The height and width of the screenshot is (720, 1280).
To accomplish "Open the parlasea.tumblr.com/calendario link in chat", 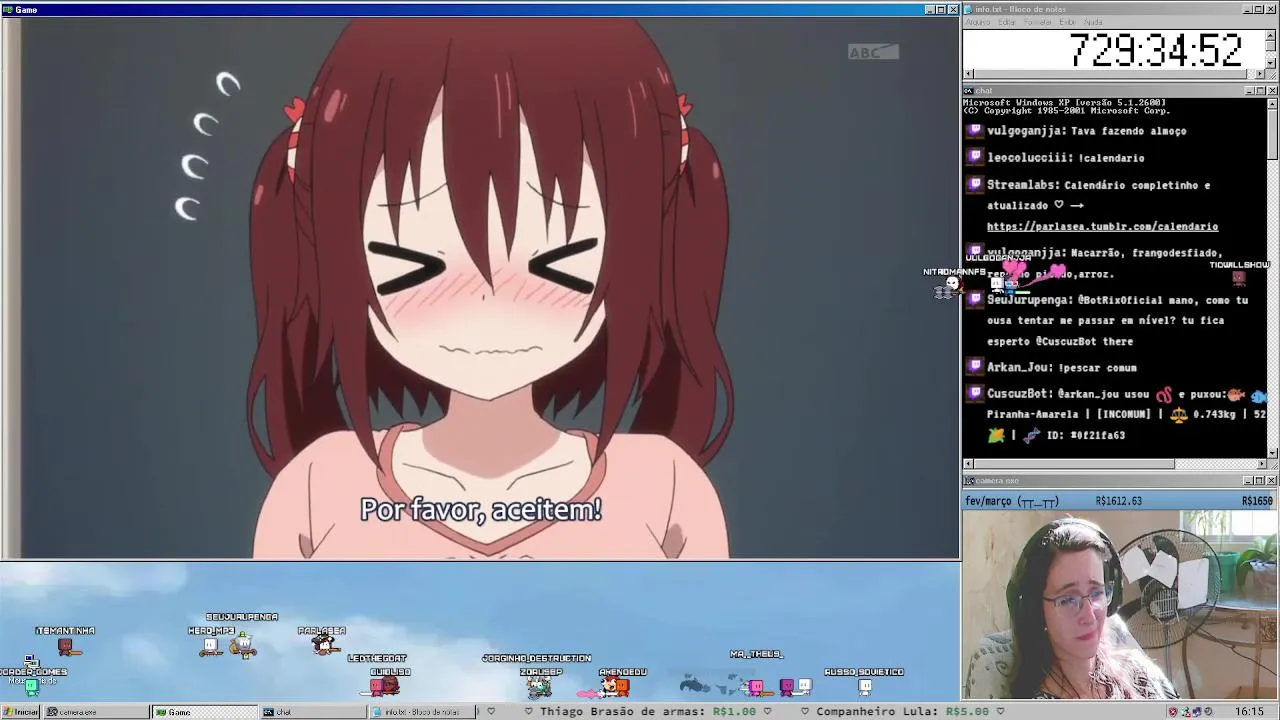I will [x=1102, y=227].
